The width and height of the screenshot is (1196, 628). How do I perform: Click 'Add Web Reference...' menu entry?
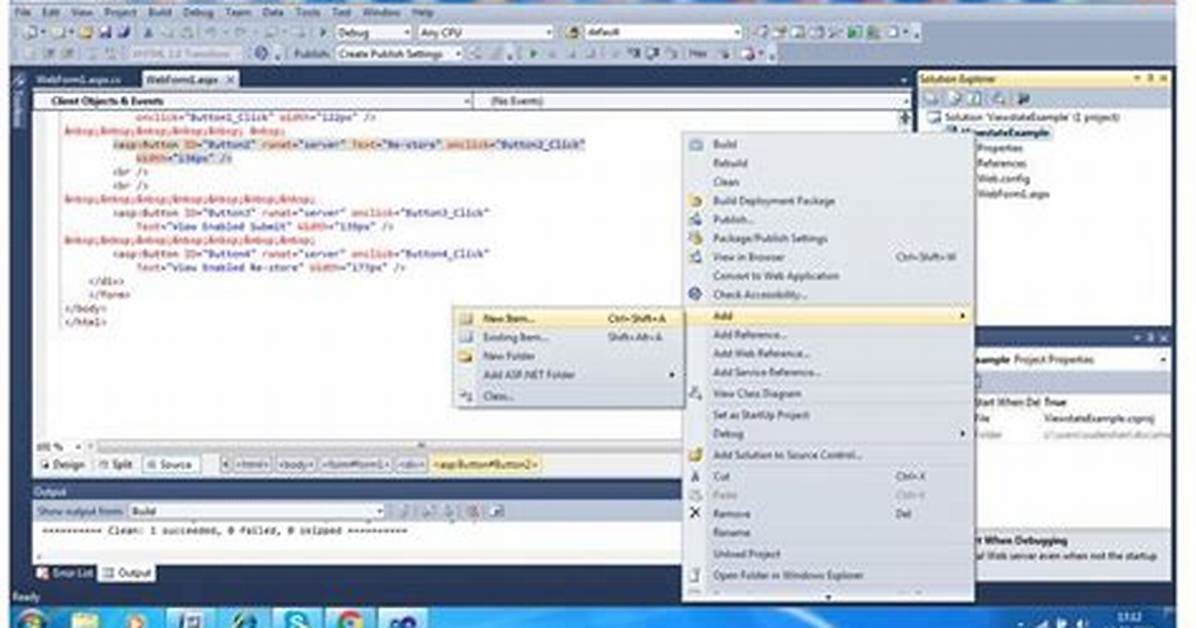click(828, 353)
